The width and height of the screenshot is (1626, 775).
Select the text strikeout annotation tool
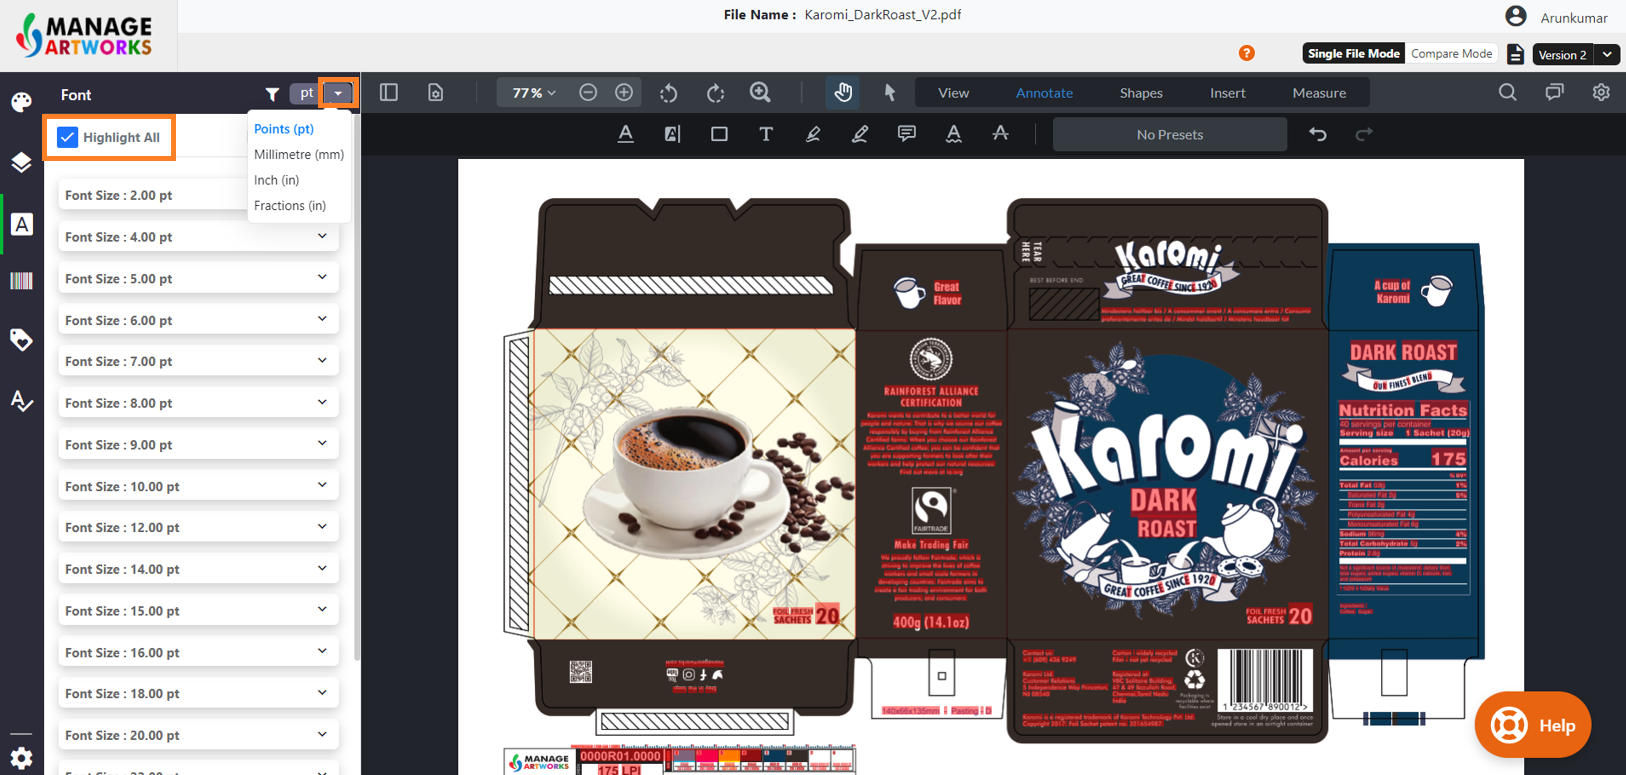point(1000,134)
